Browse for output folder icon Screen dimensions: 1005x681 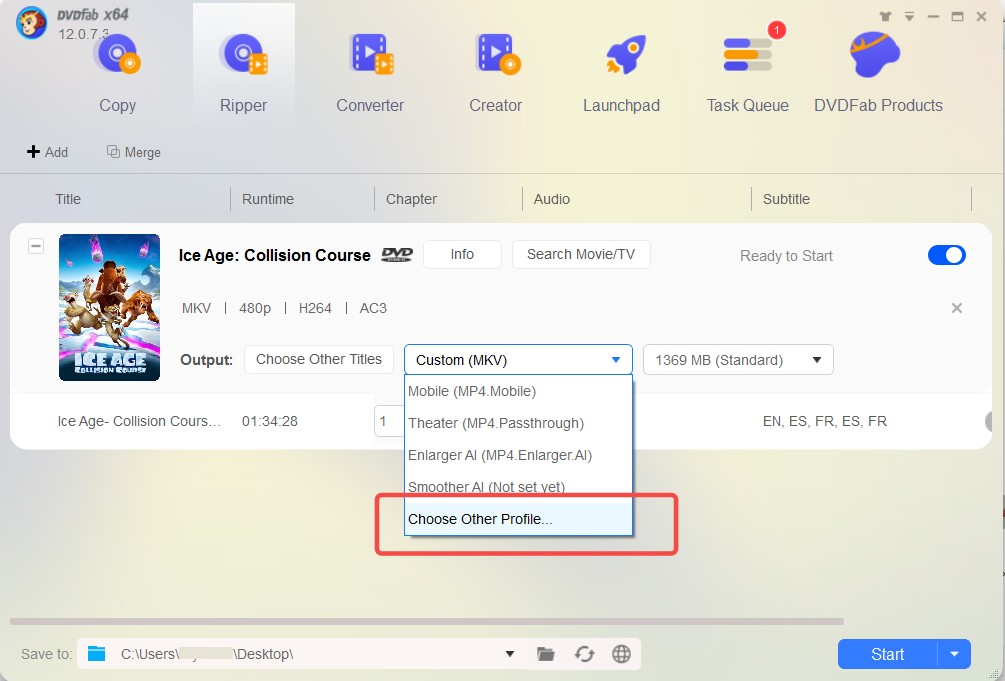(x=545, y=654)
